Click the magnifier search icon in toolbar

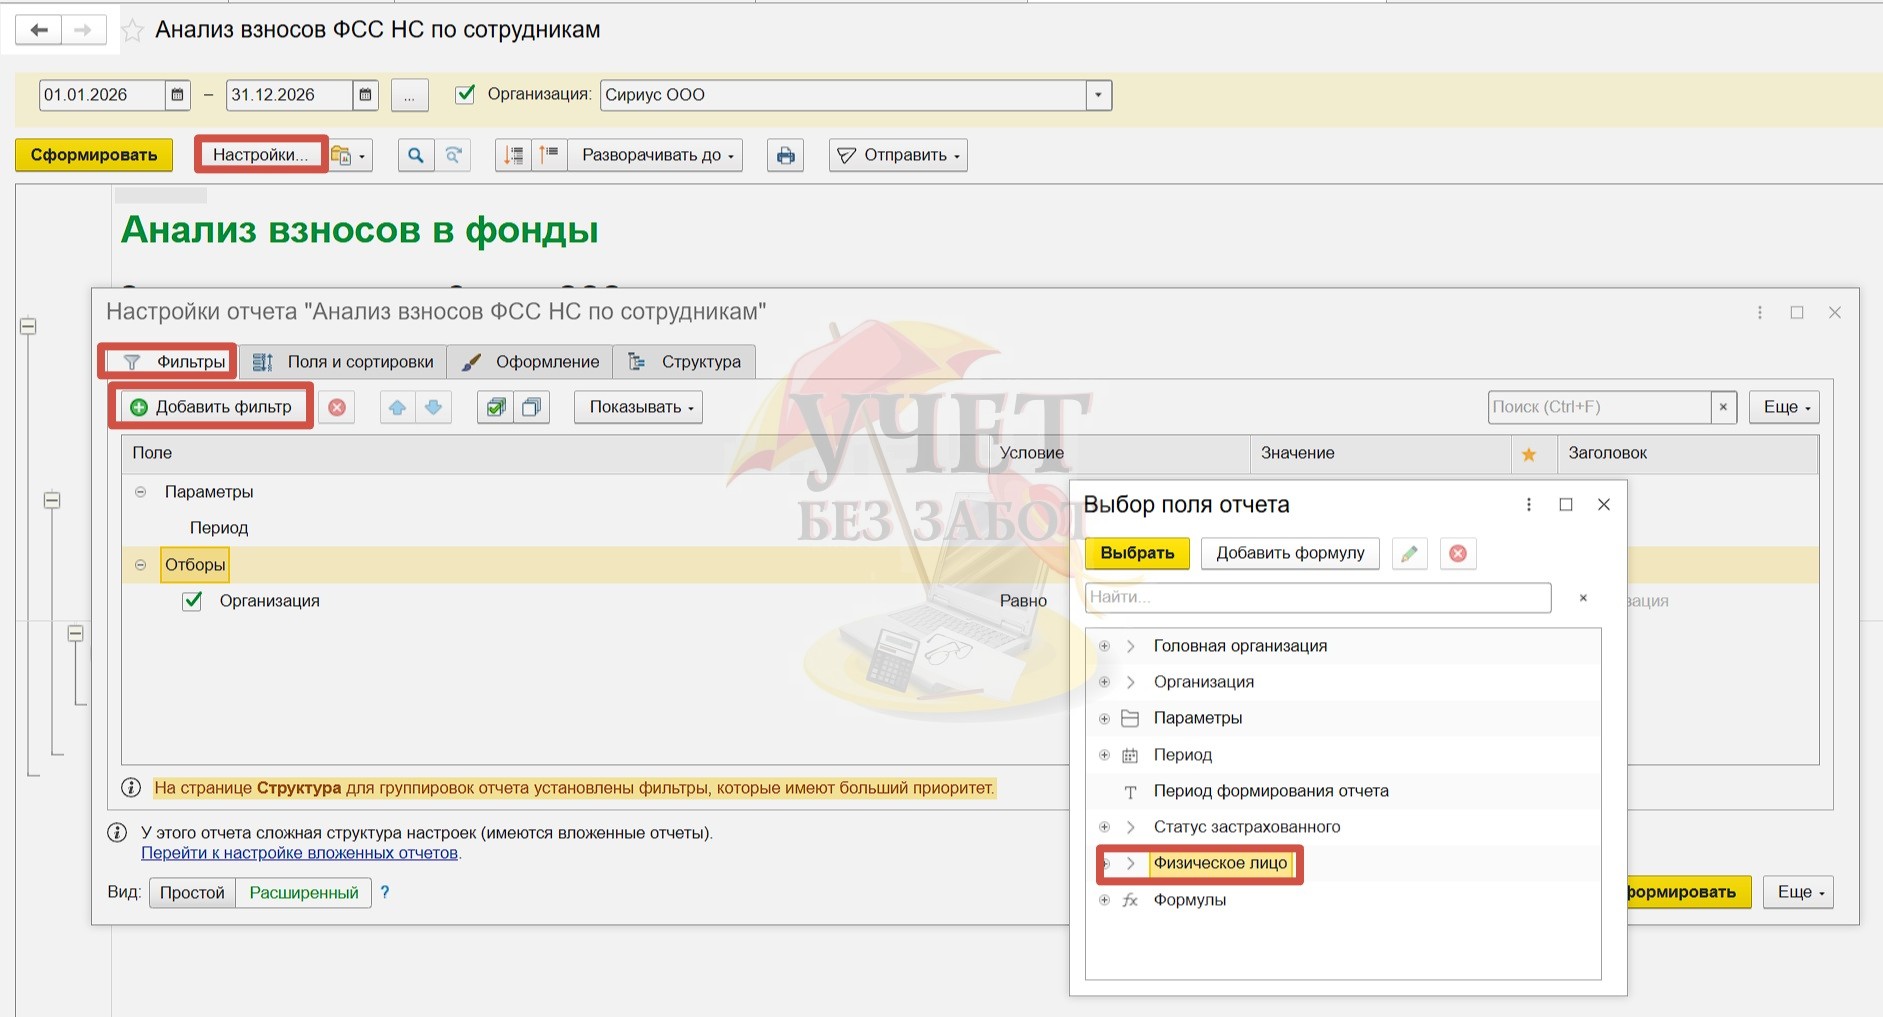click(416, 155)
